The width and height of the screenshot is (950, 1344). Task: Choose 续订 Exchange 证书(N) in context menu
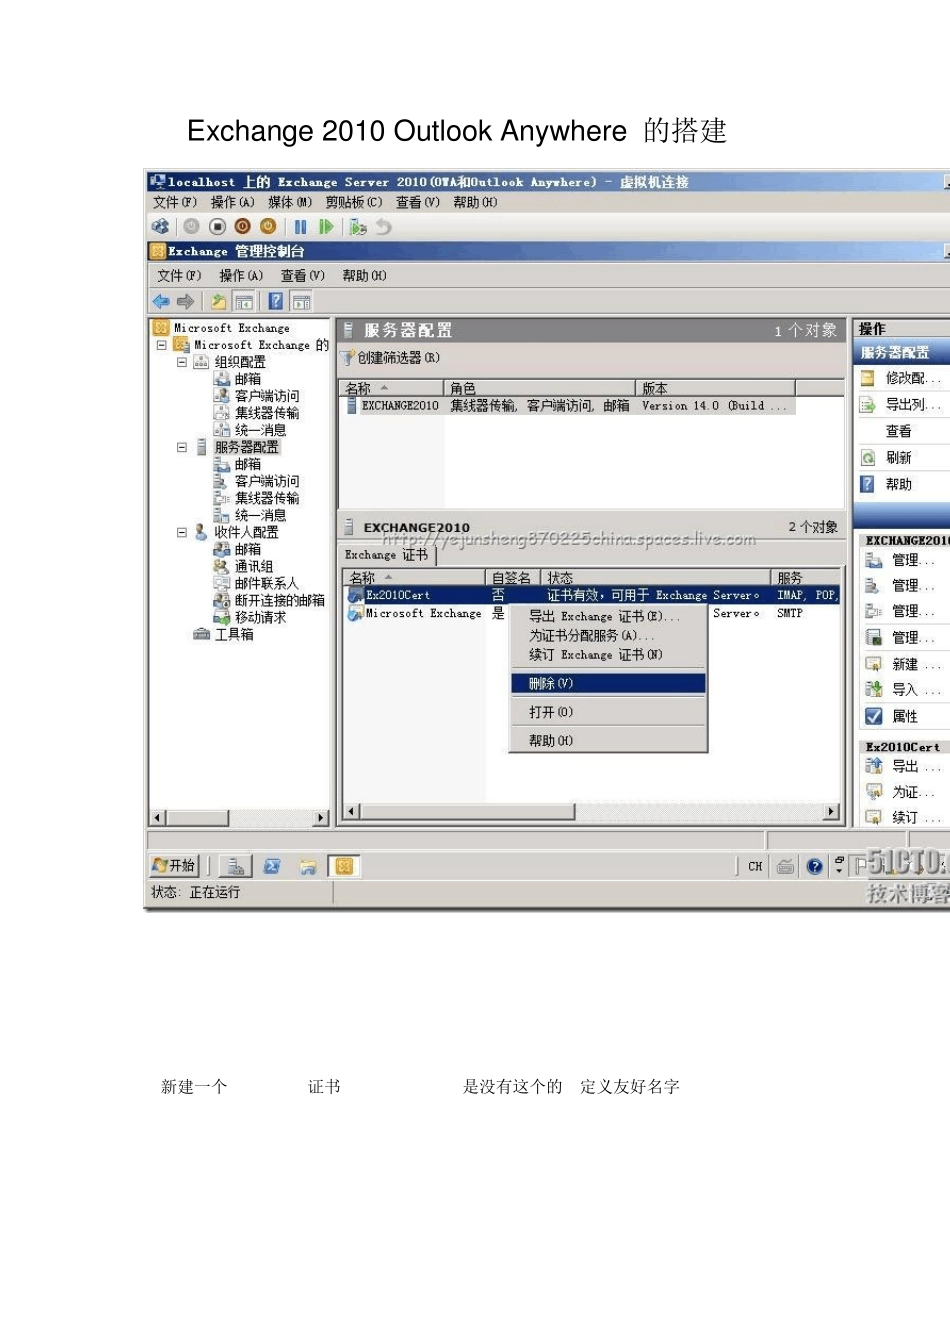596,654
